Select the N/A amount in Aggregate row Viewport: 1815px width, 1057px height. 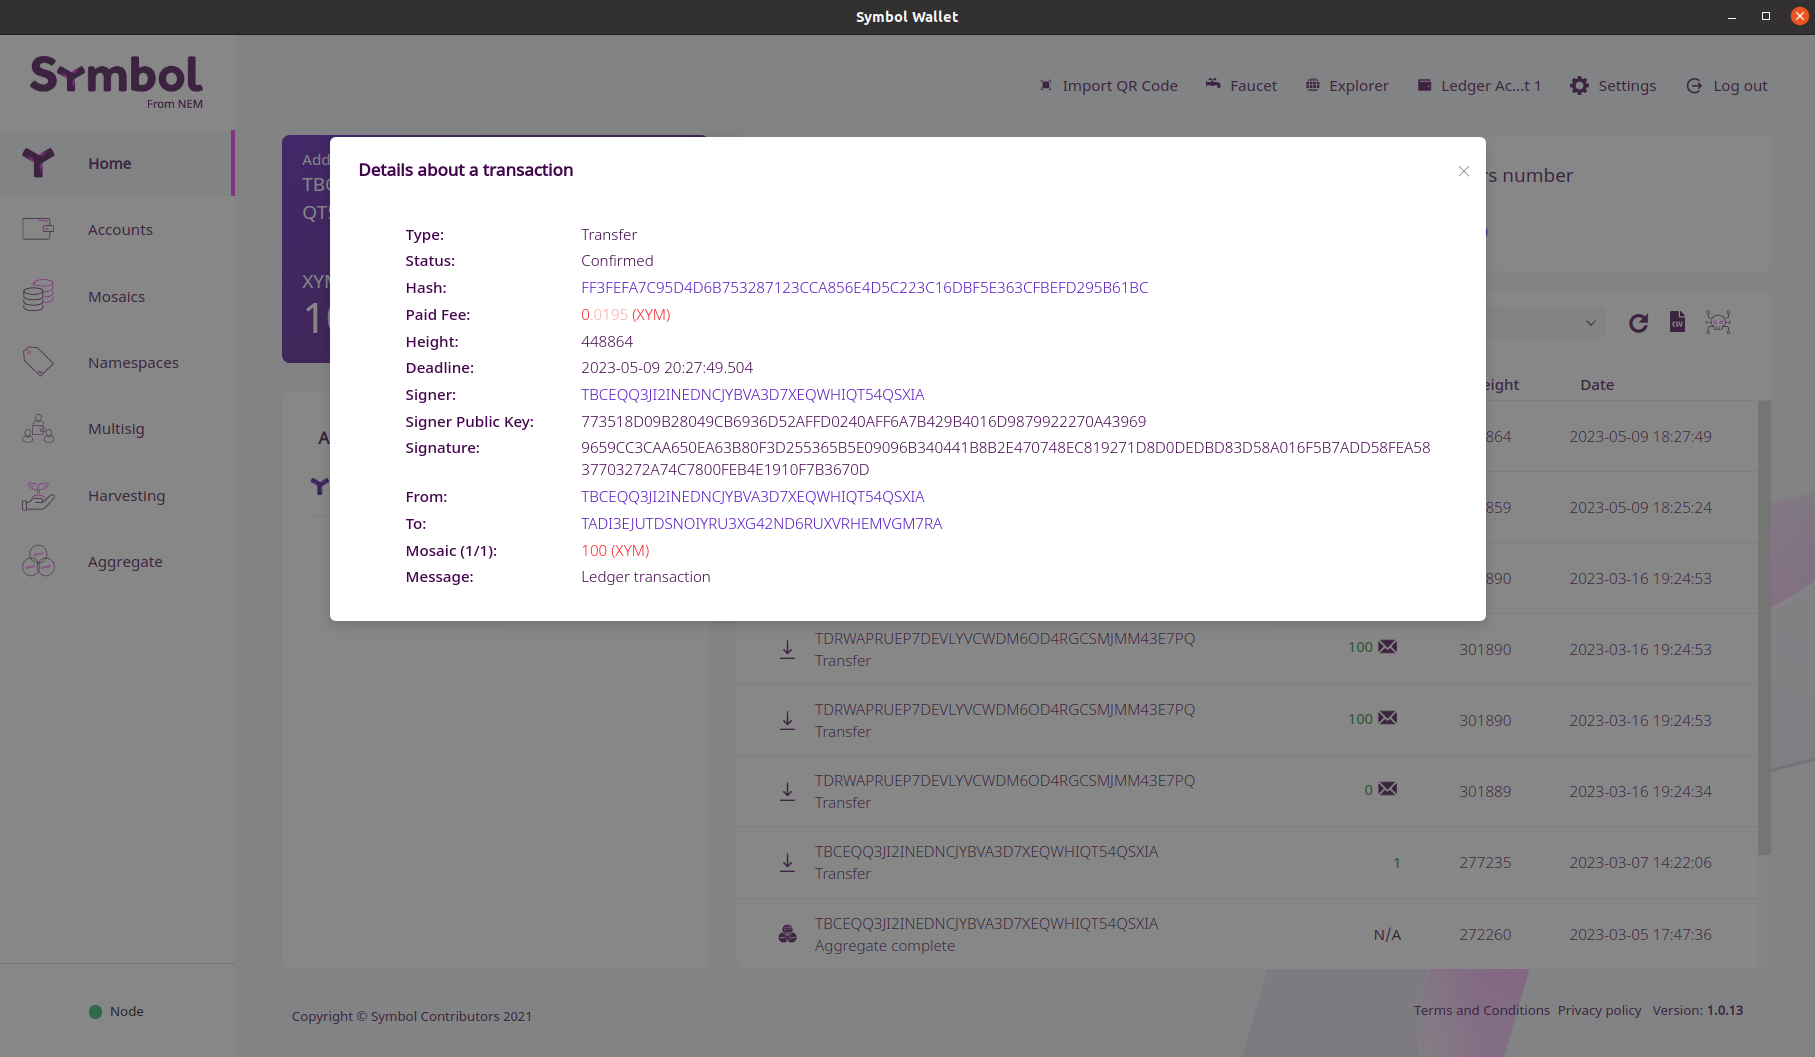1387,934
